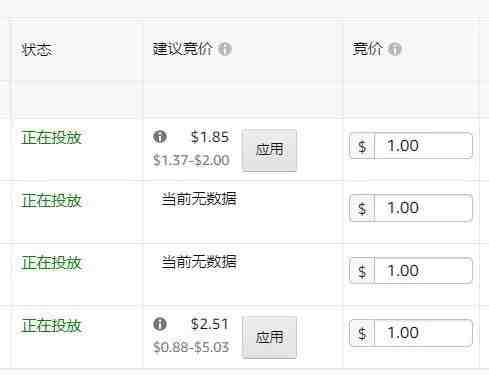The width and height of the screenshot is (489, 385).
Task: Select the bid input in the third row
Action: (423, 271)
